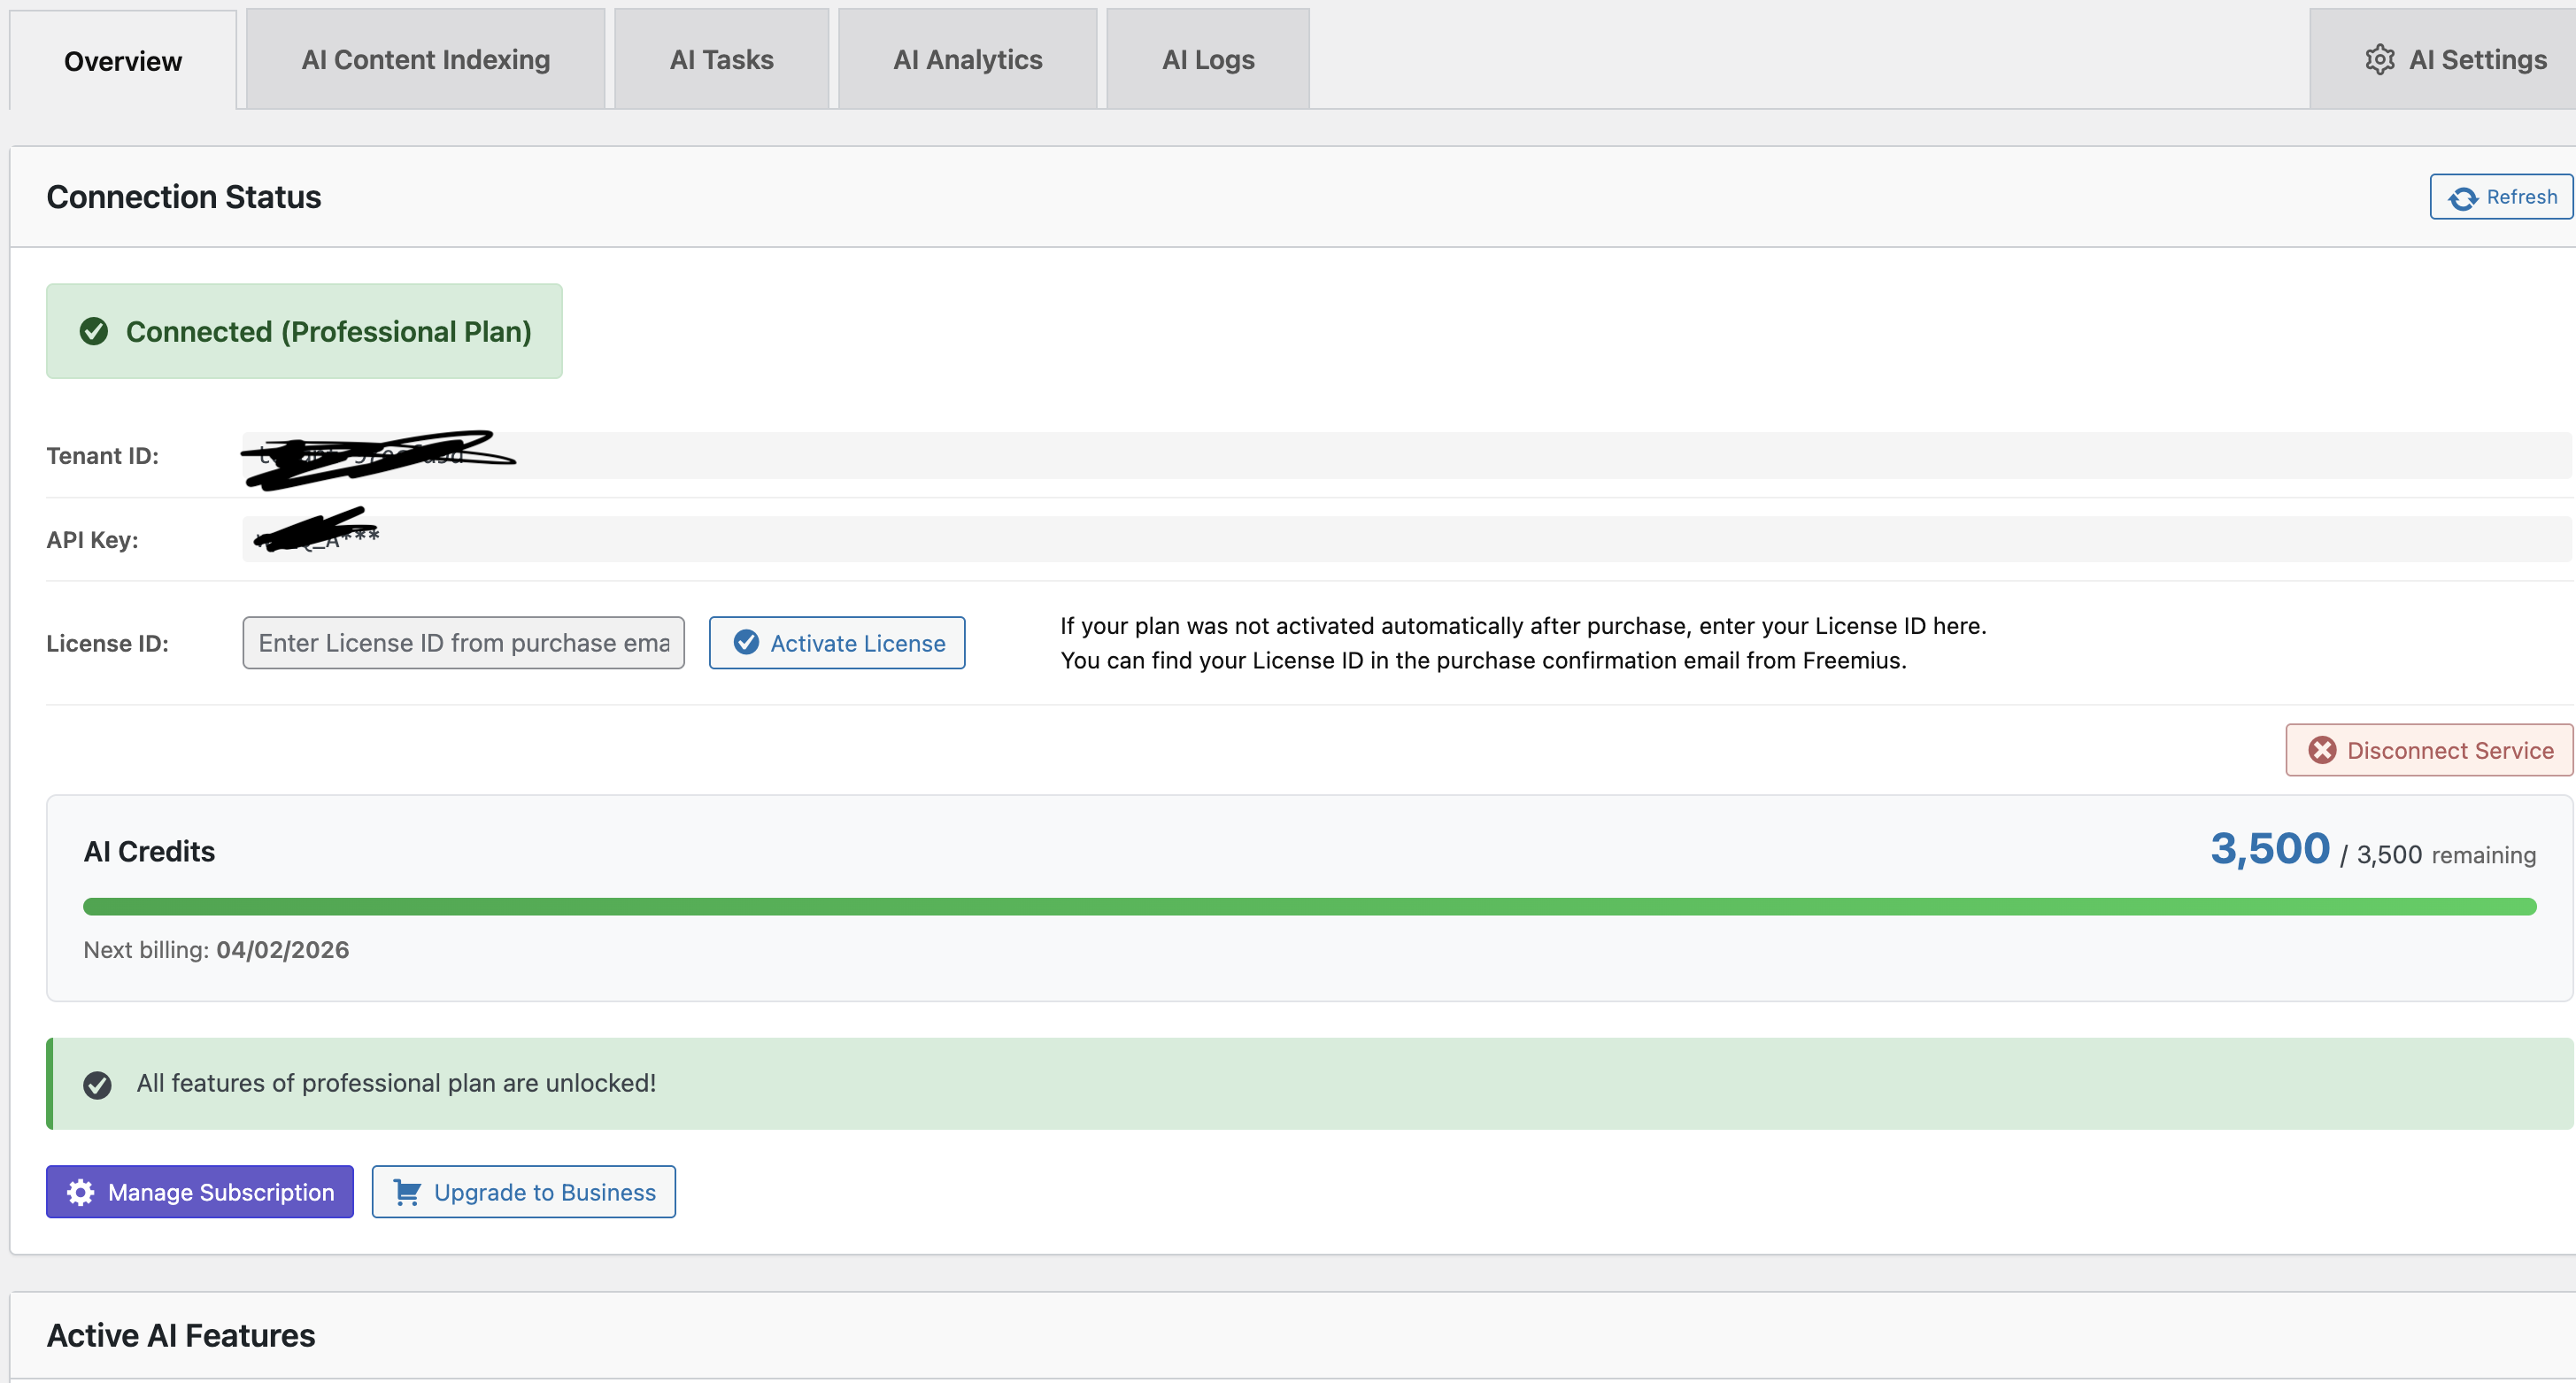Focus the License ID input field
This screenshot has height=1383, width=2576.
tap(463, 643)
